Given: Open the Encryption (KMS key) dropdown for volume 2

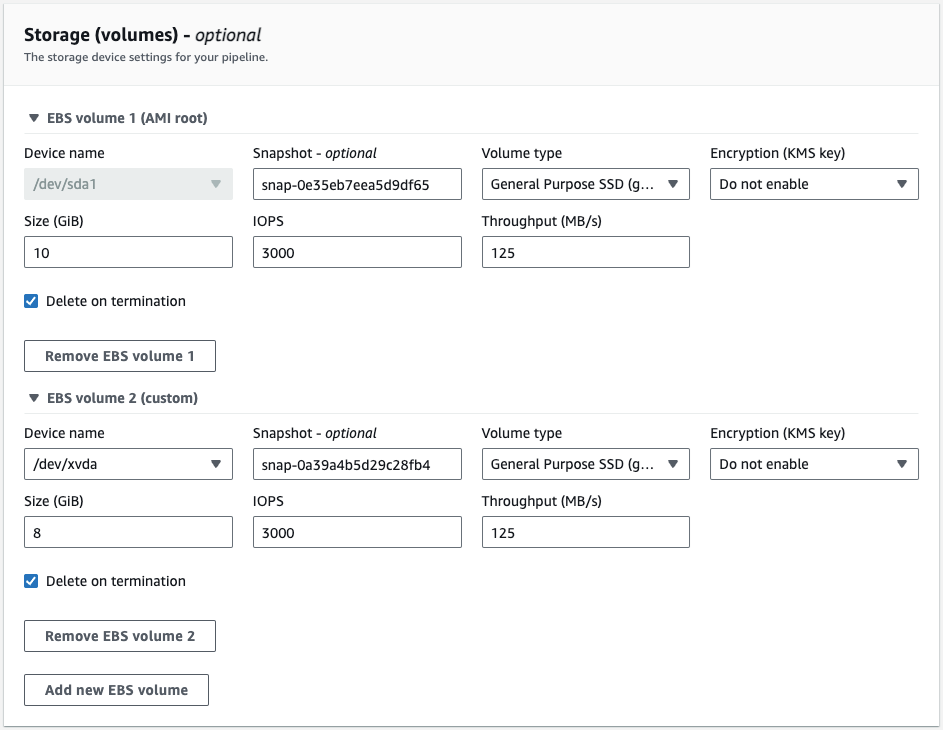Looking at the screenshot, I should point(813,464).
